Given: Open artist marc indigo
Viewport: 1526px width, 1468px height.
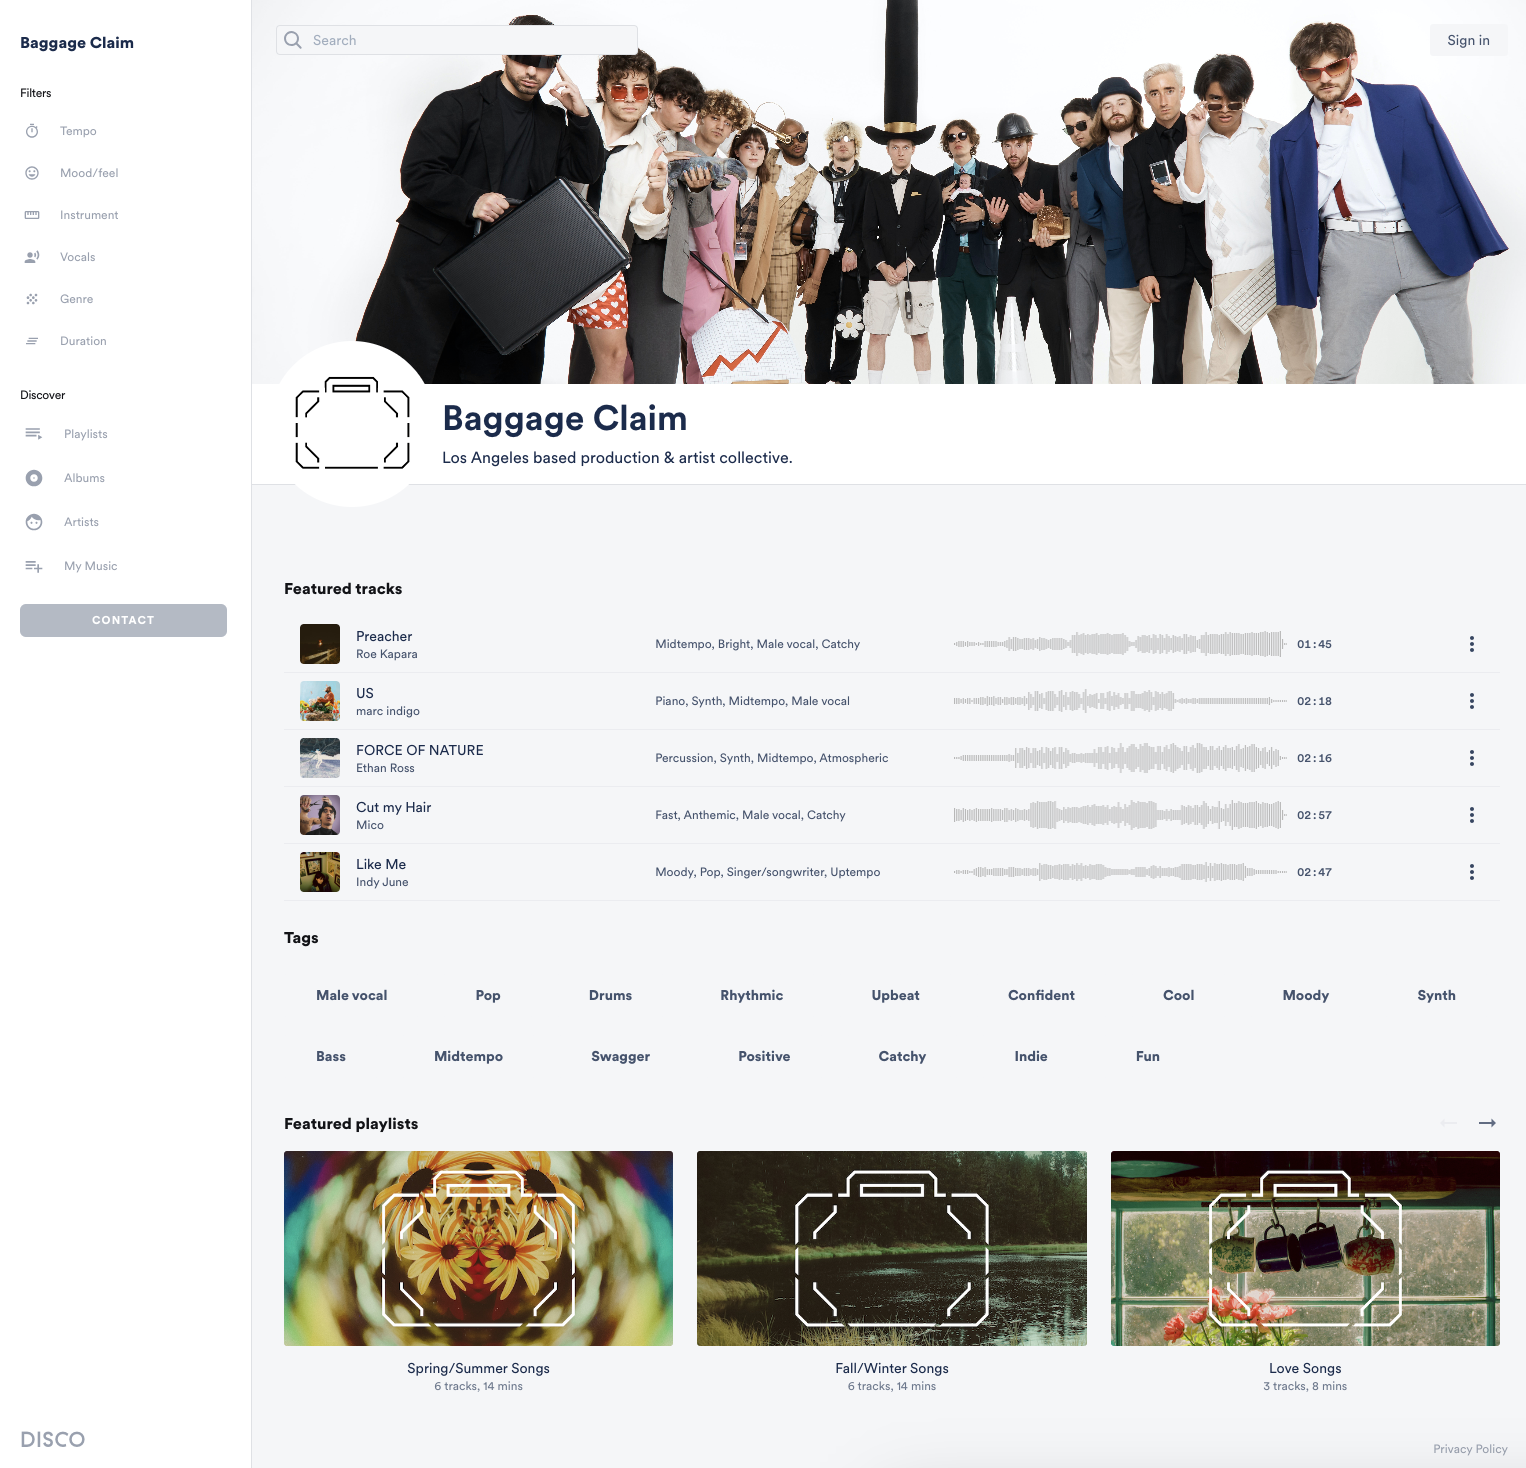Looking at the screenshot, I should [x=388, y=711].
